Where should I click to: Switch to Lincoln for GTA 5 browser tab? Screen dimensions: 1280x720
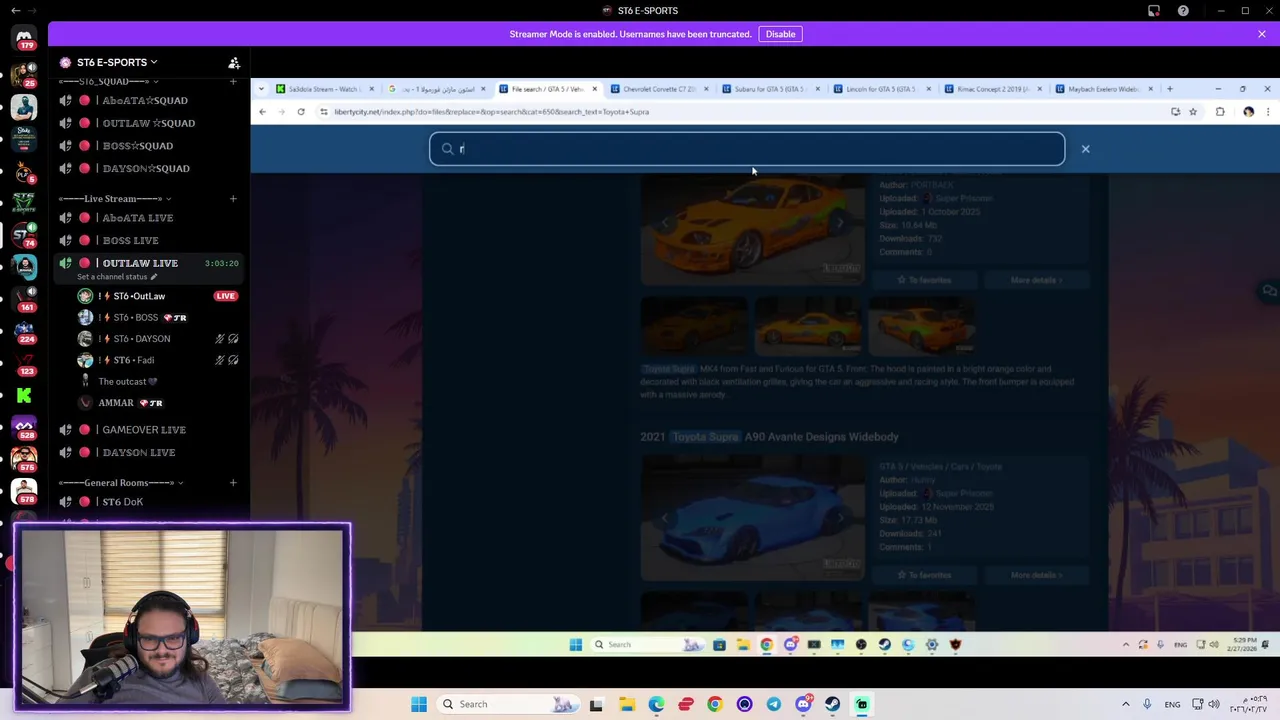pos(878,89)
